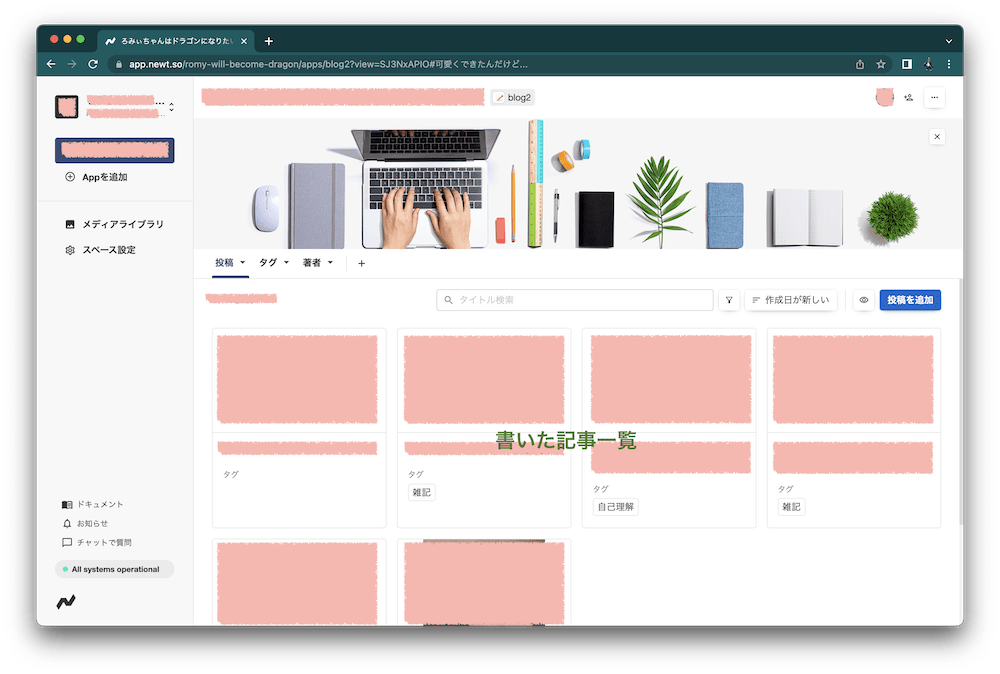Add a new model with plus icon
Screen dimensions: 1000x674
click(362, 263)
